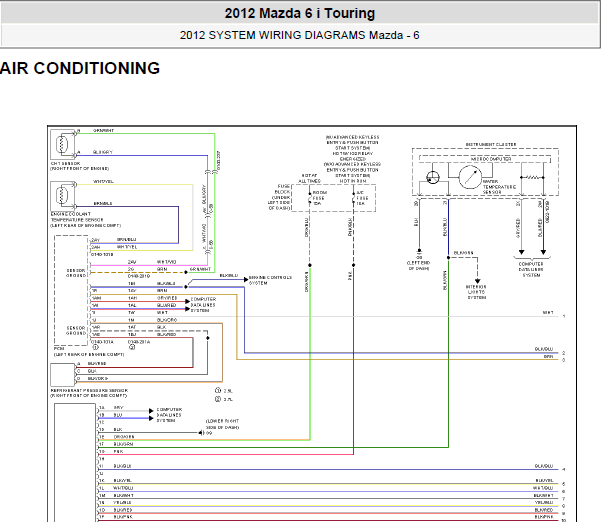Click the circled 1 2.5L legend note
The width and height of the screenshot is (606, 522).
224,391
